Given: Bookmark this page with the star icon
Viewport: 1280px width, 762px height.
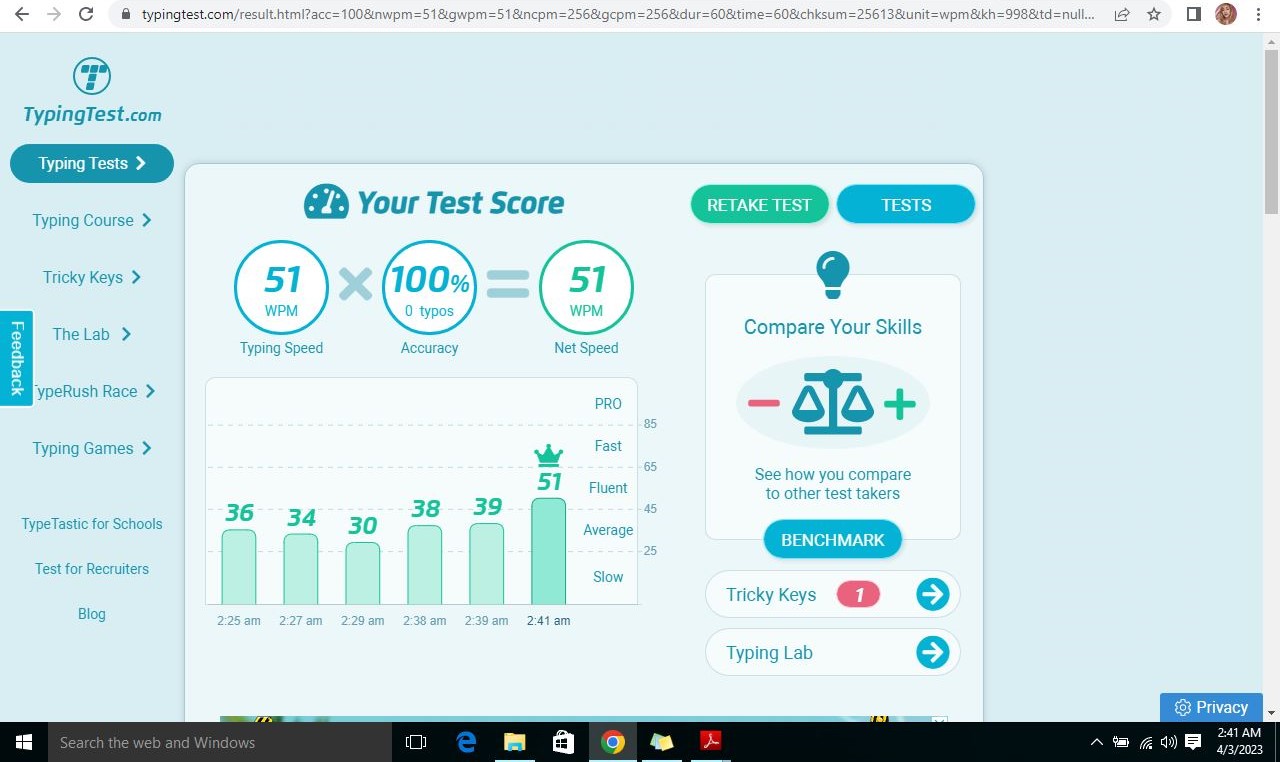Looking at the screenshot, I should click(1154, 15).
